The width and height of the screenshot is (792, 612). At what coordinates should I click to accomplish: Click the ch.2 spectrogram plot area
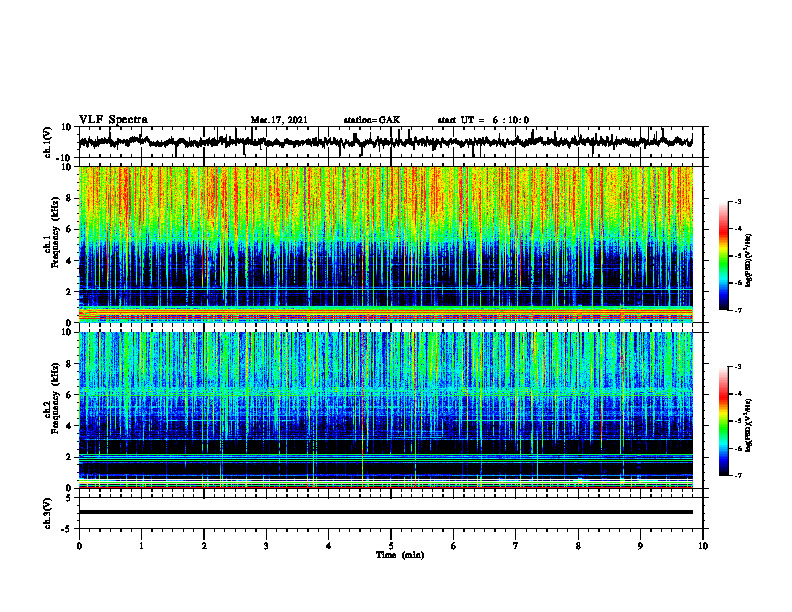[x=386, y=410]
